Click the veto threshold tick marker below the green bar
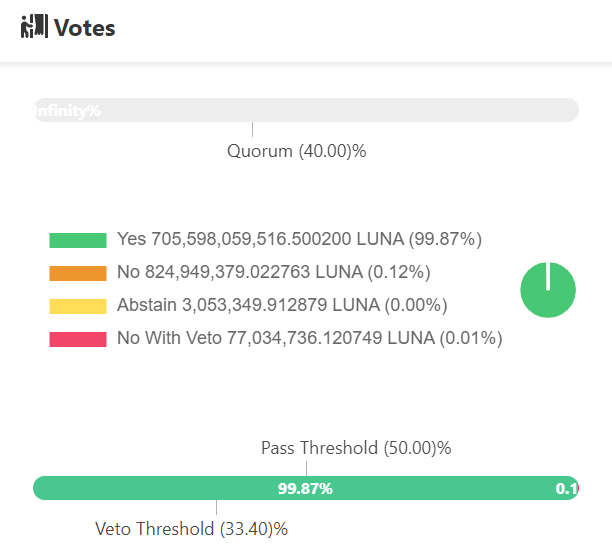This screenshot has width=612, height=549. coord(216,508)
